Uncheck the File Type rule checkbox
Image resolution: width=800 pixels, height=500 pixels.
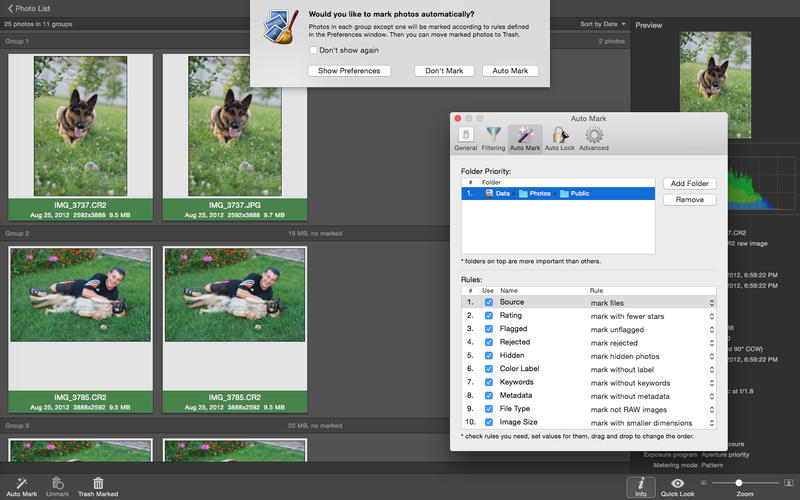pyautogui.click(x=489, y=409)
